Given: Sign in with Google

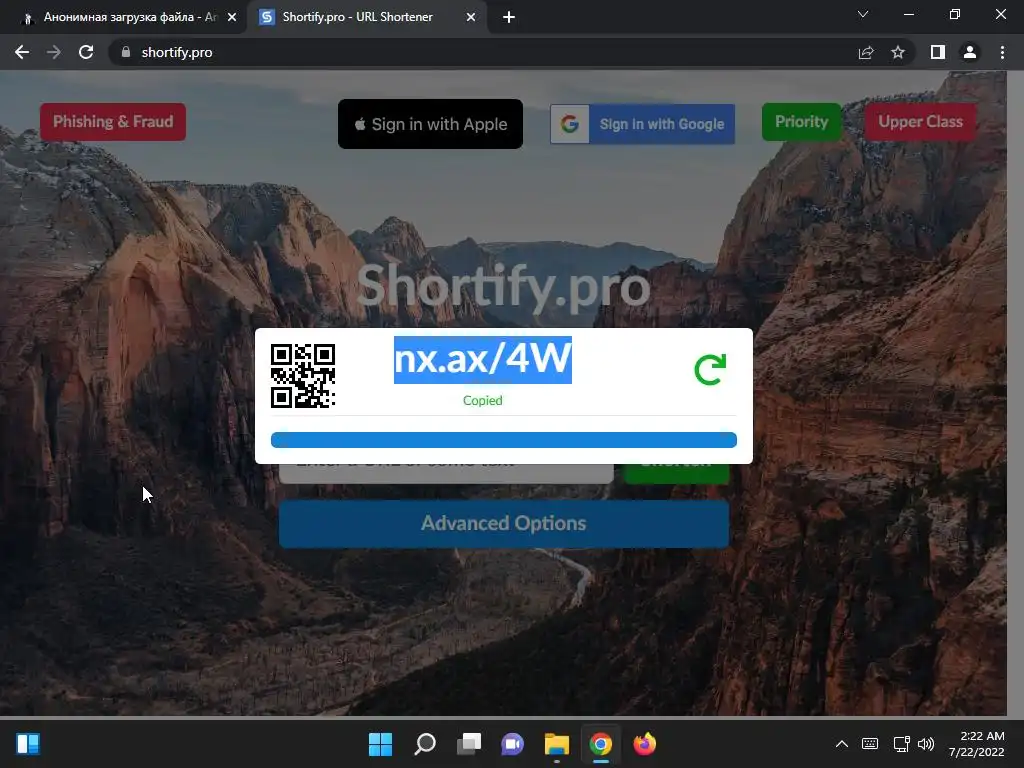Looking at the screenshot, I should [643, 124].
